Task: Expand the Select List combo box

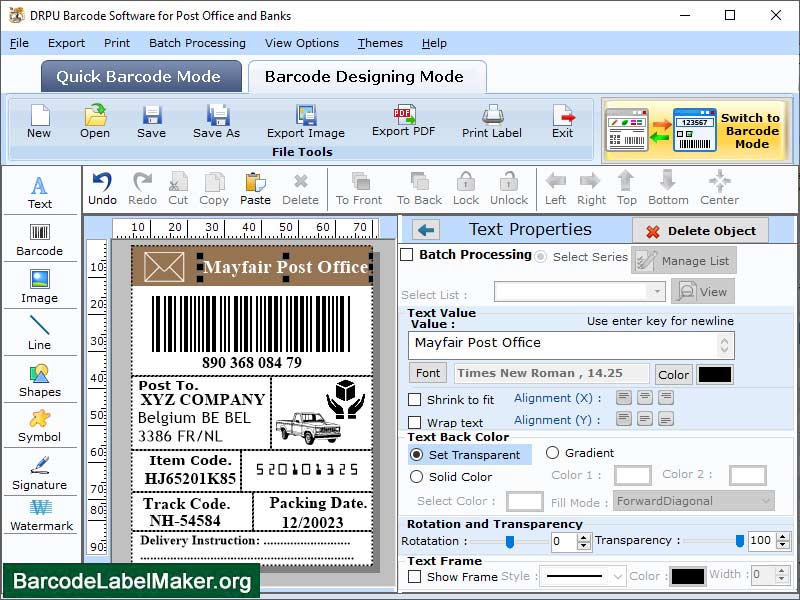Action: coord(658,291)
